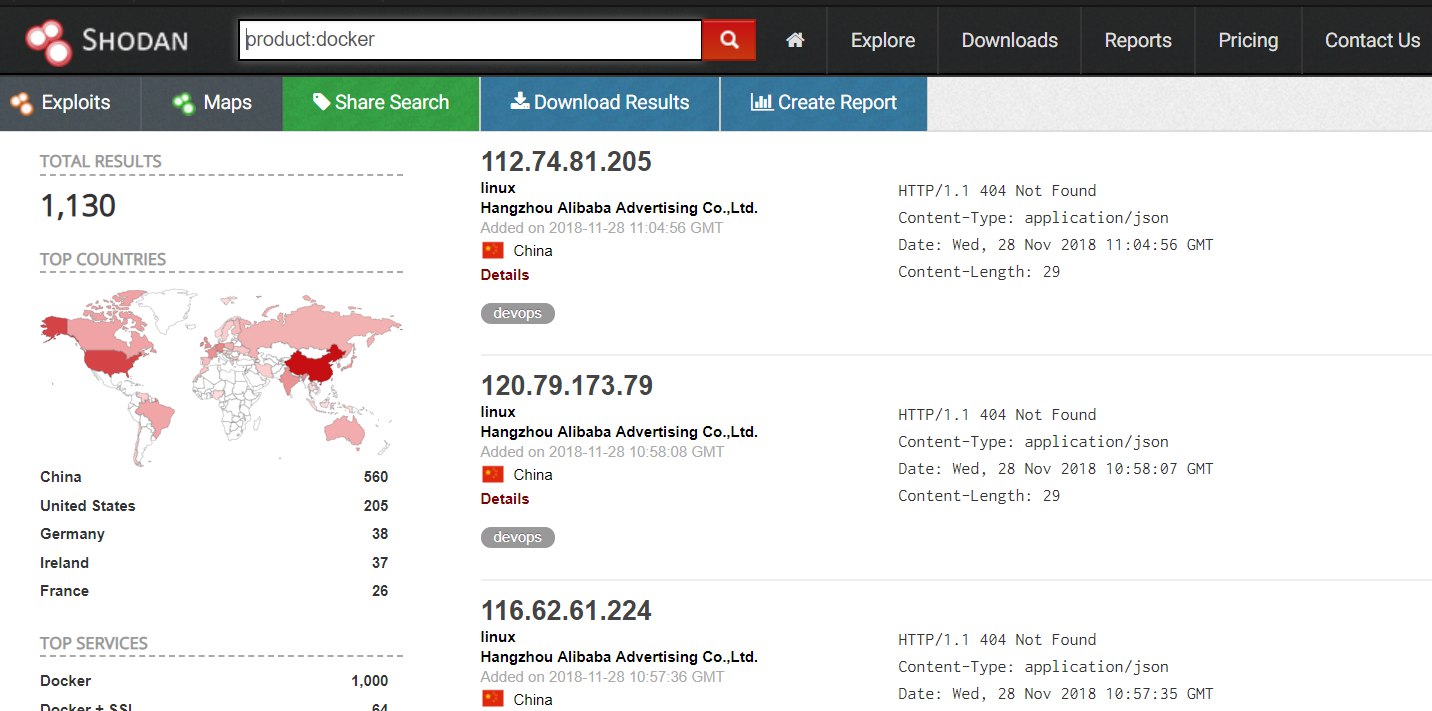Click China flag under 112.74.81.205
Image resolution: width=1432 pixels, height=711 pixels.
click(492, 250)
